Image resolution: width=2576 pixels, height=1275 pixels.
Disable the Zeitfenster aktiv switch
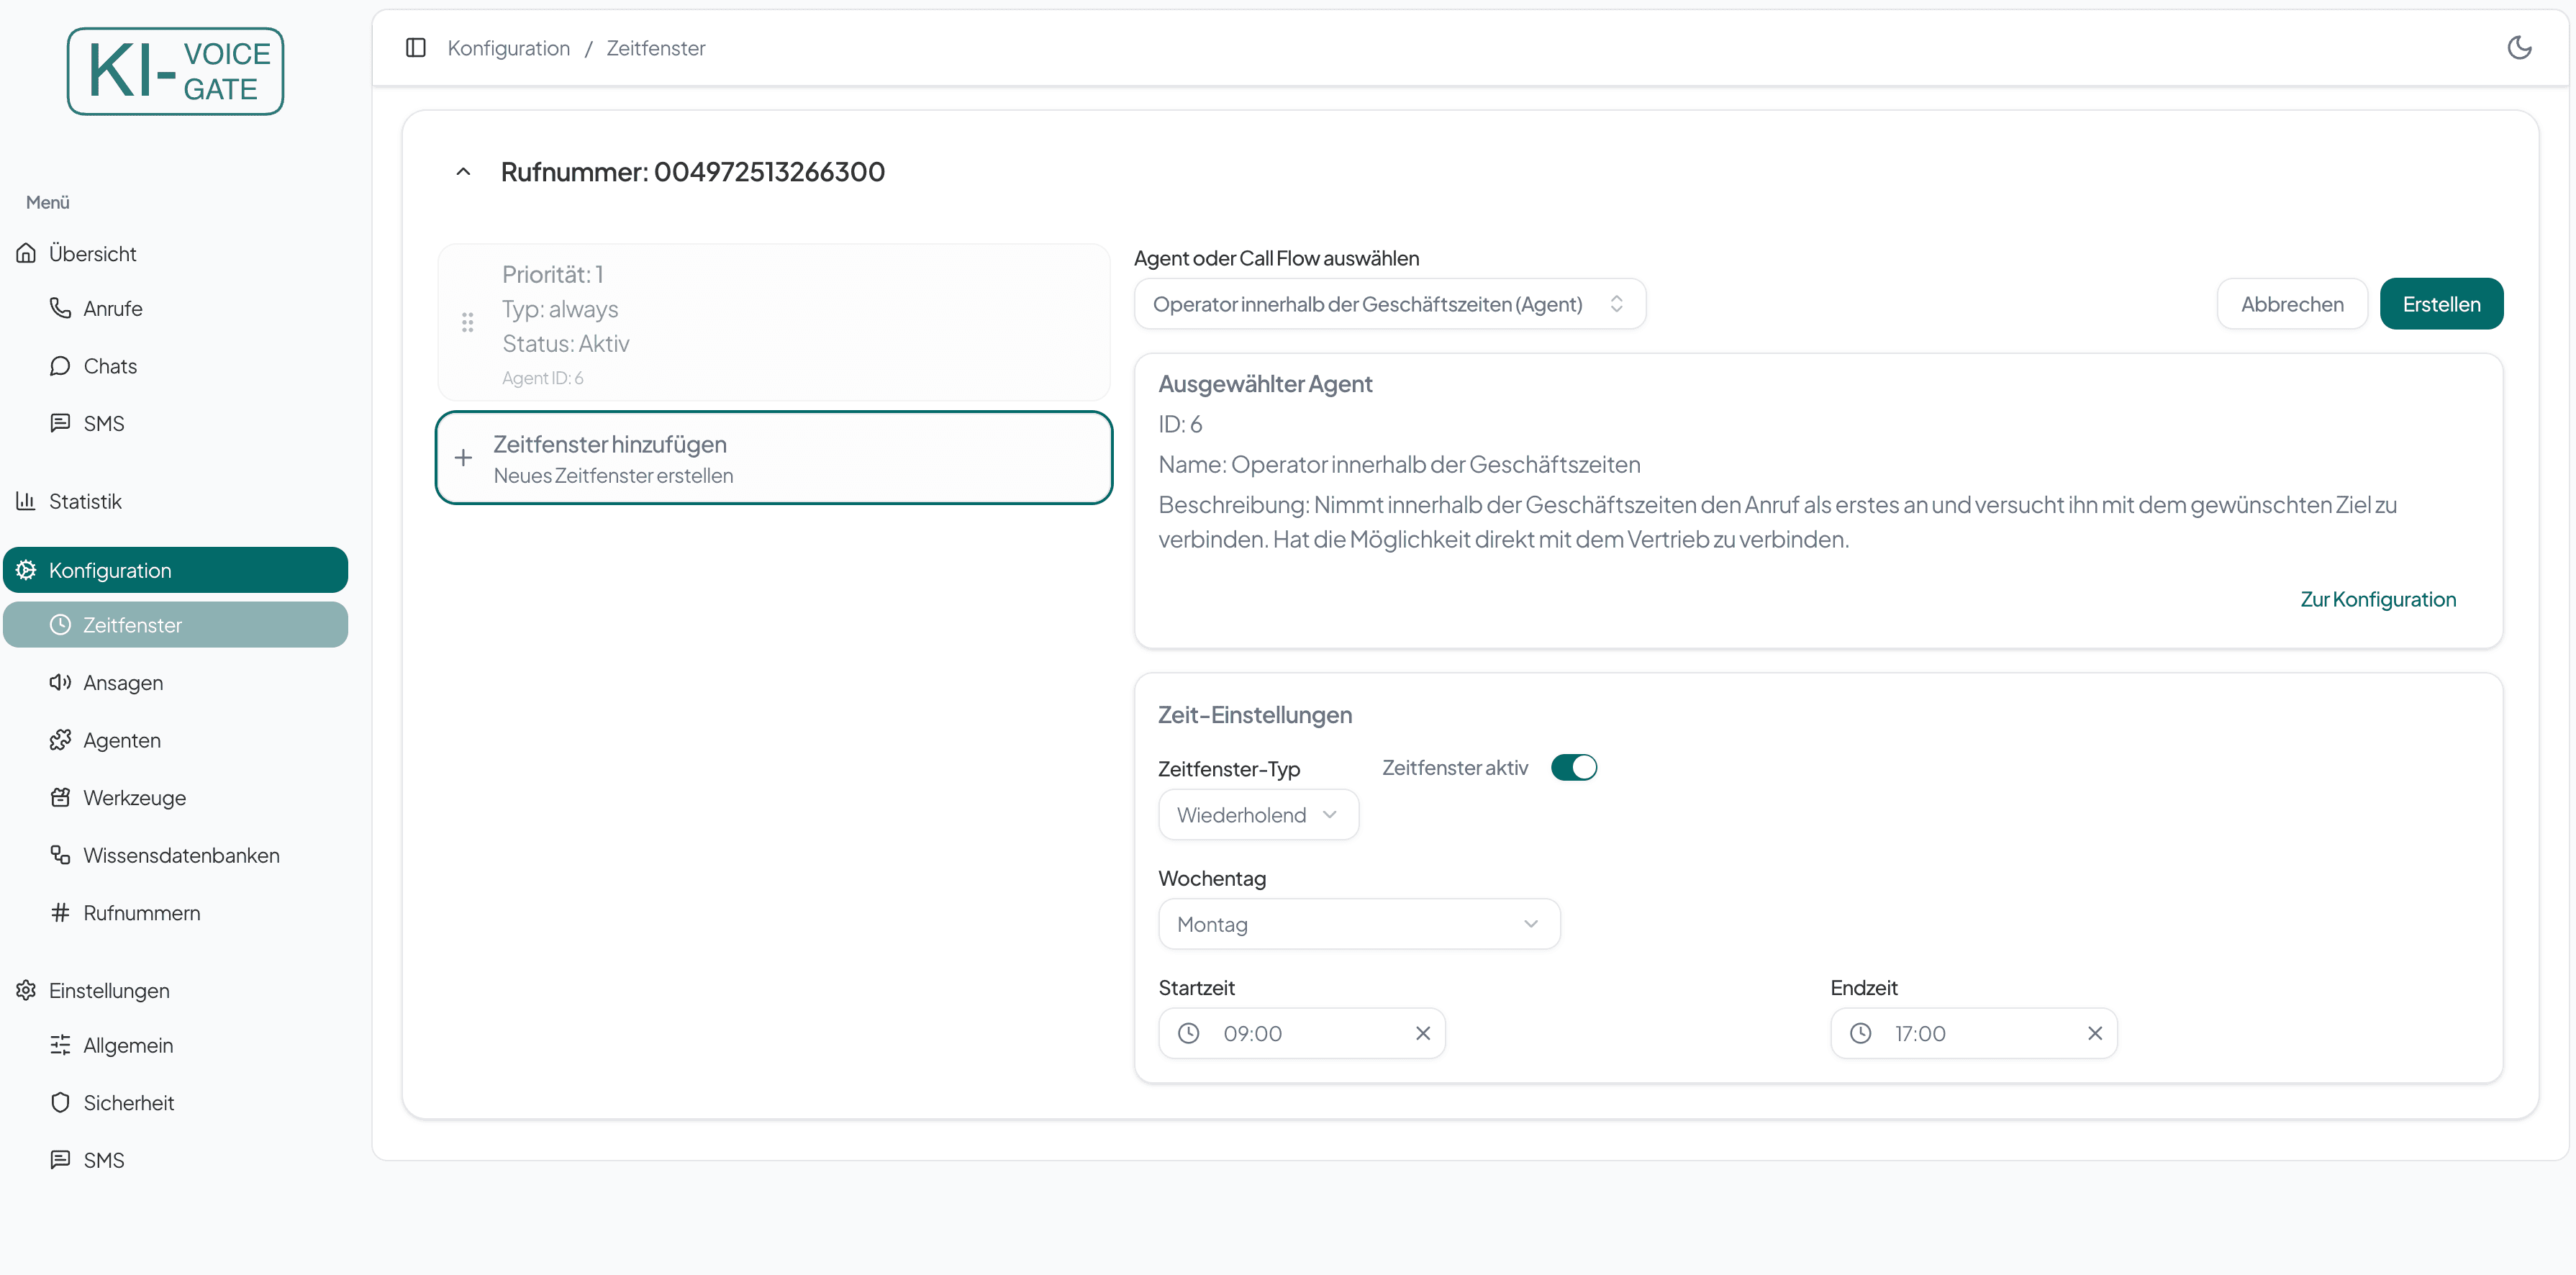[1573, 767]
